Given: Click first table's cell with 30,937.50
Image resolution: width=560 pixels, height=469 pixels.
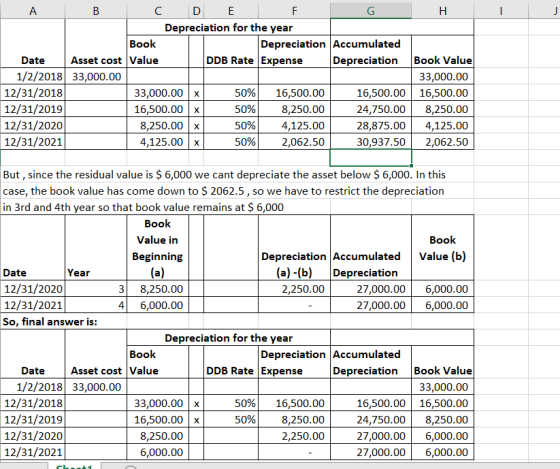Looking at the screenshot, I should (371, 142).
